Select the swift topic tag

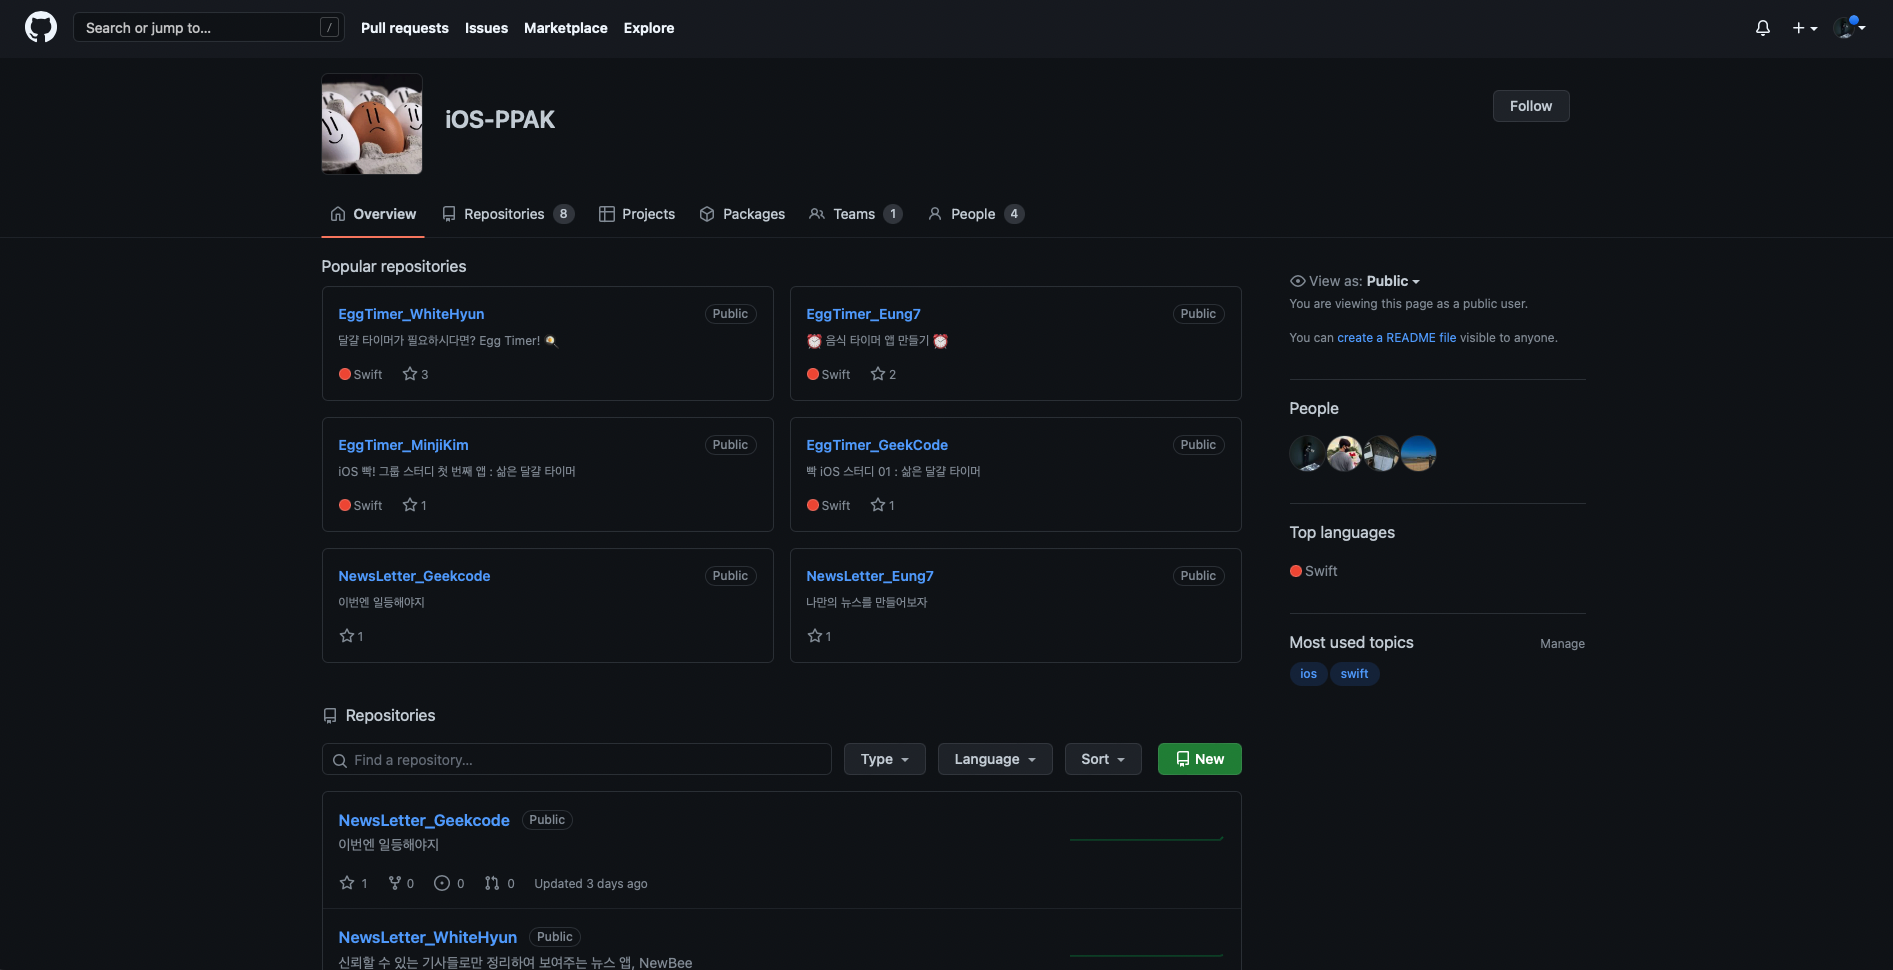[x=1354, y=674]
